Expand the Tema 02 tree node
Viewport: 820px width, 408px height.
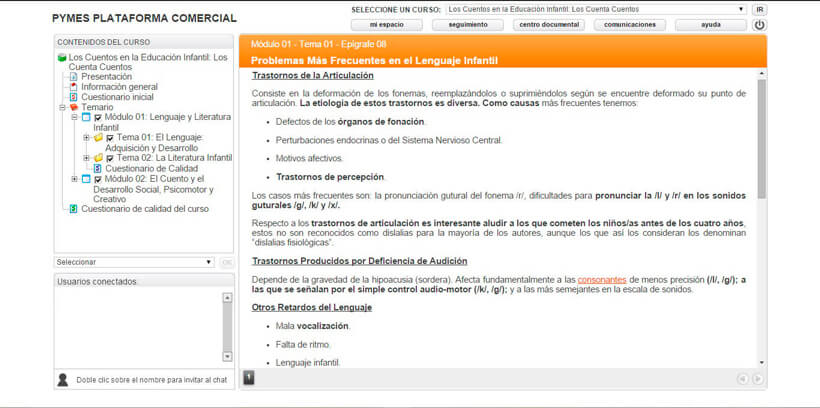click(x=86, y=157)
